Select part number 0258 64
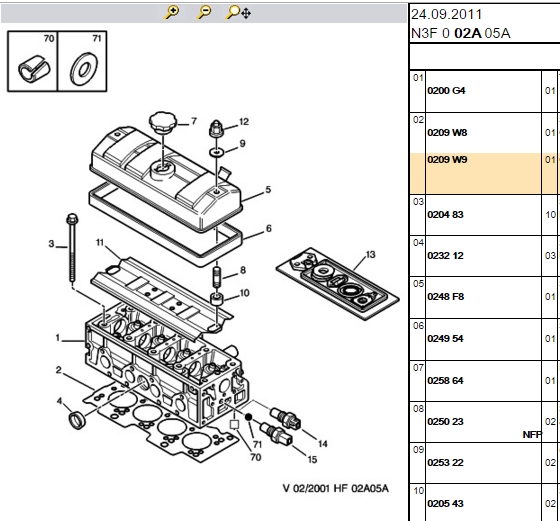Viewport: 560px width, 521px height. 445,381
